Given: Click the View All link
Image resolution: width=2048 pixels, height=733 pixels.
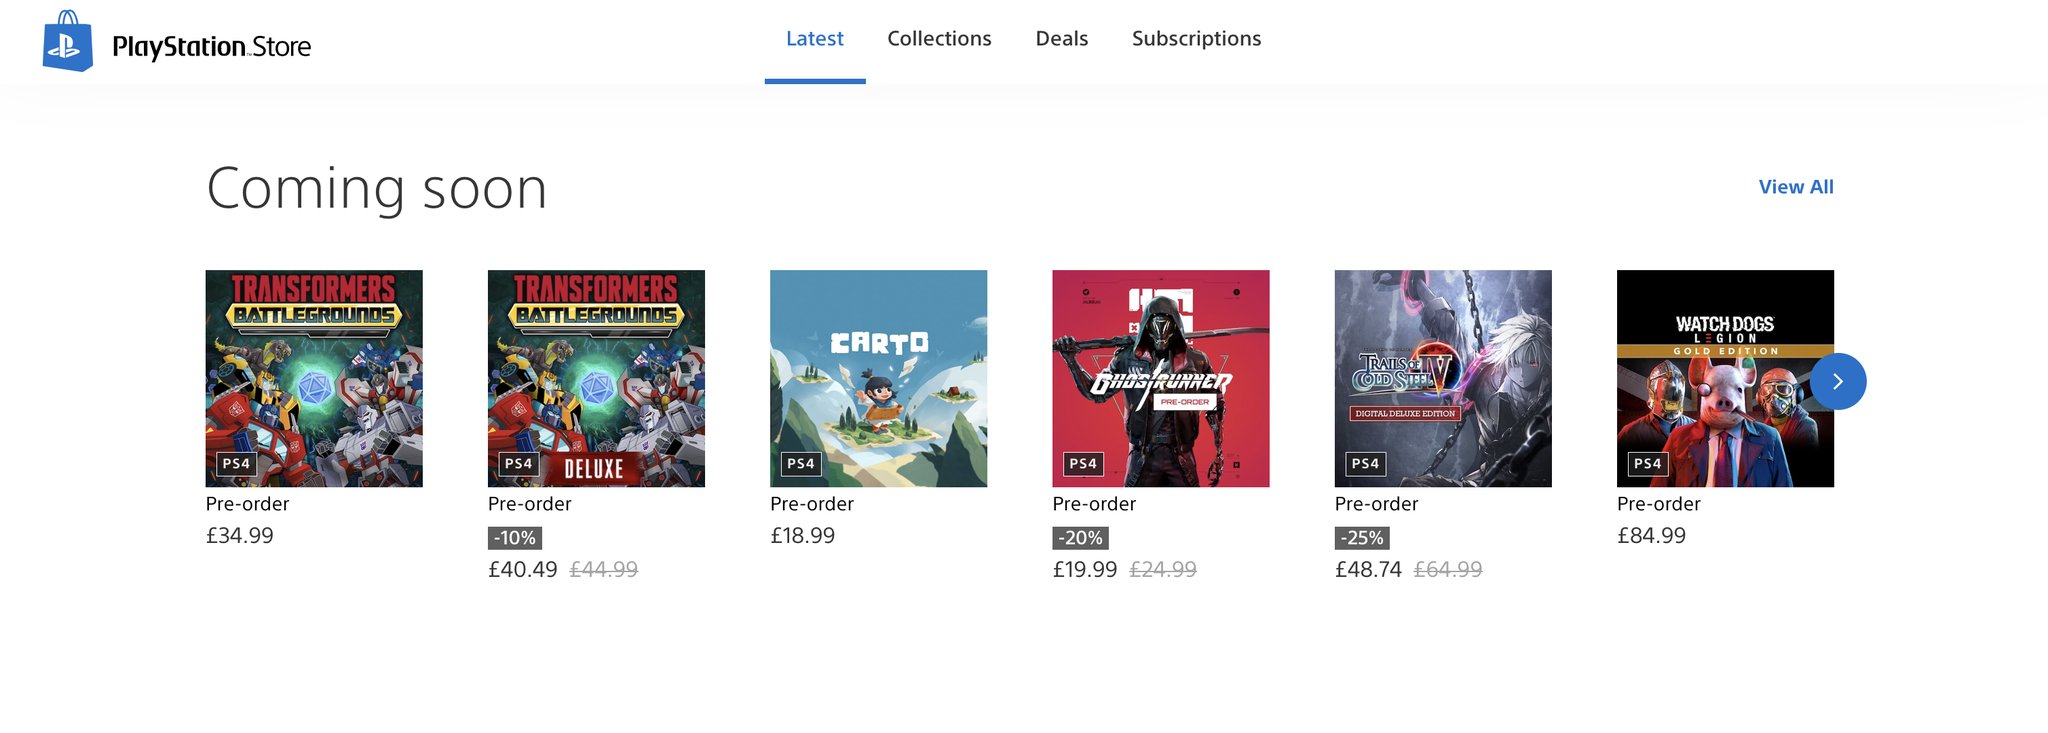Looking at the screenshot, I should click(x=1795, y=187).
